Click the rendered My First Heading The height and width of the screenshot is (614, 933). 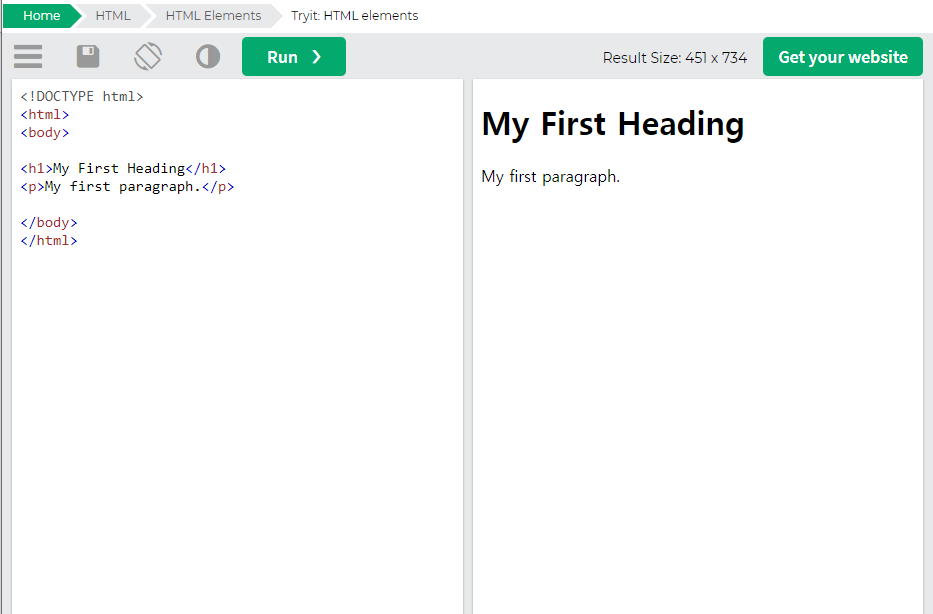[x=612, y=124]
